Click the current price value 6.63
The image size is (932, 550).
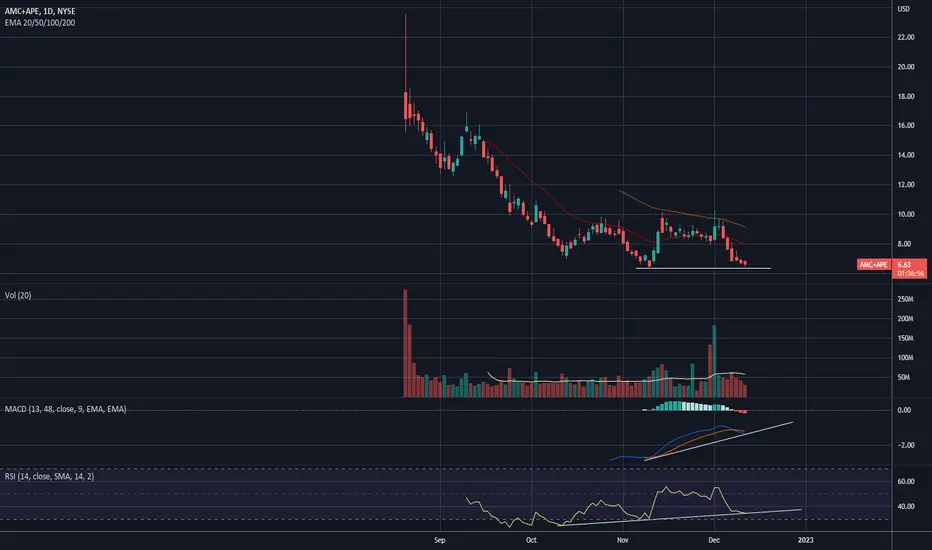coord(904,265)
